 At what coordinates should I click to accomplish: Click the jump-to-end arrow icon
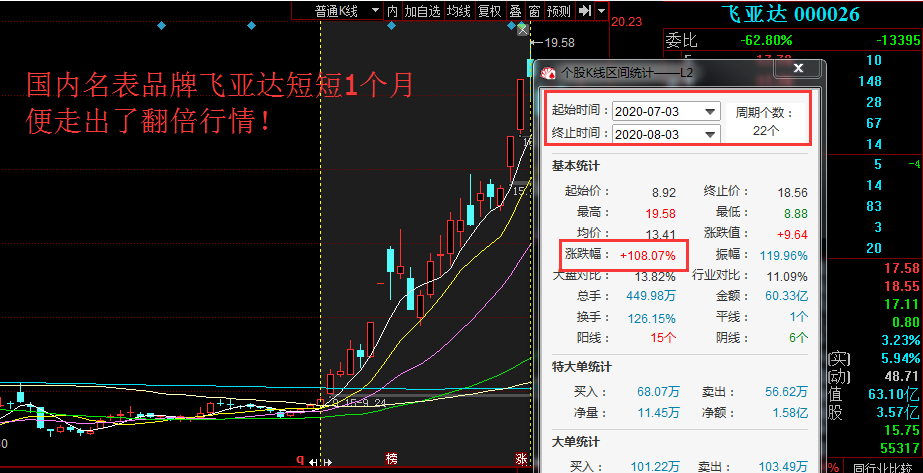click(585, 11)
